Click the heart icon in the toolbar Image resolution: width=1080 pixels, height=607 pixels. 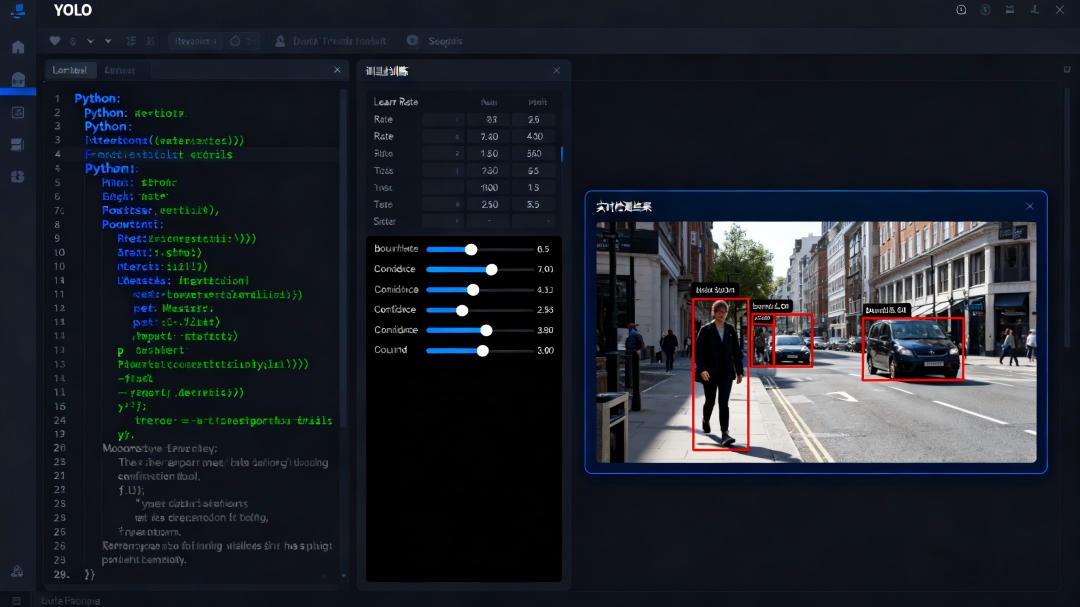[x=55, y=41]
